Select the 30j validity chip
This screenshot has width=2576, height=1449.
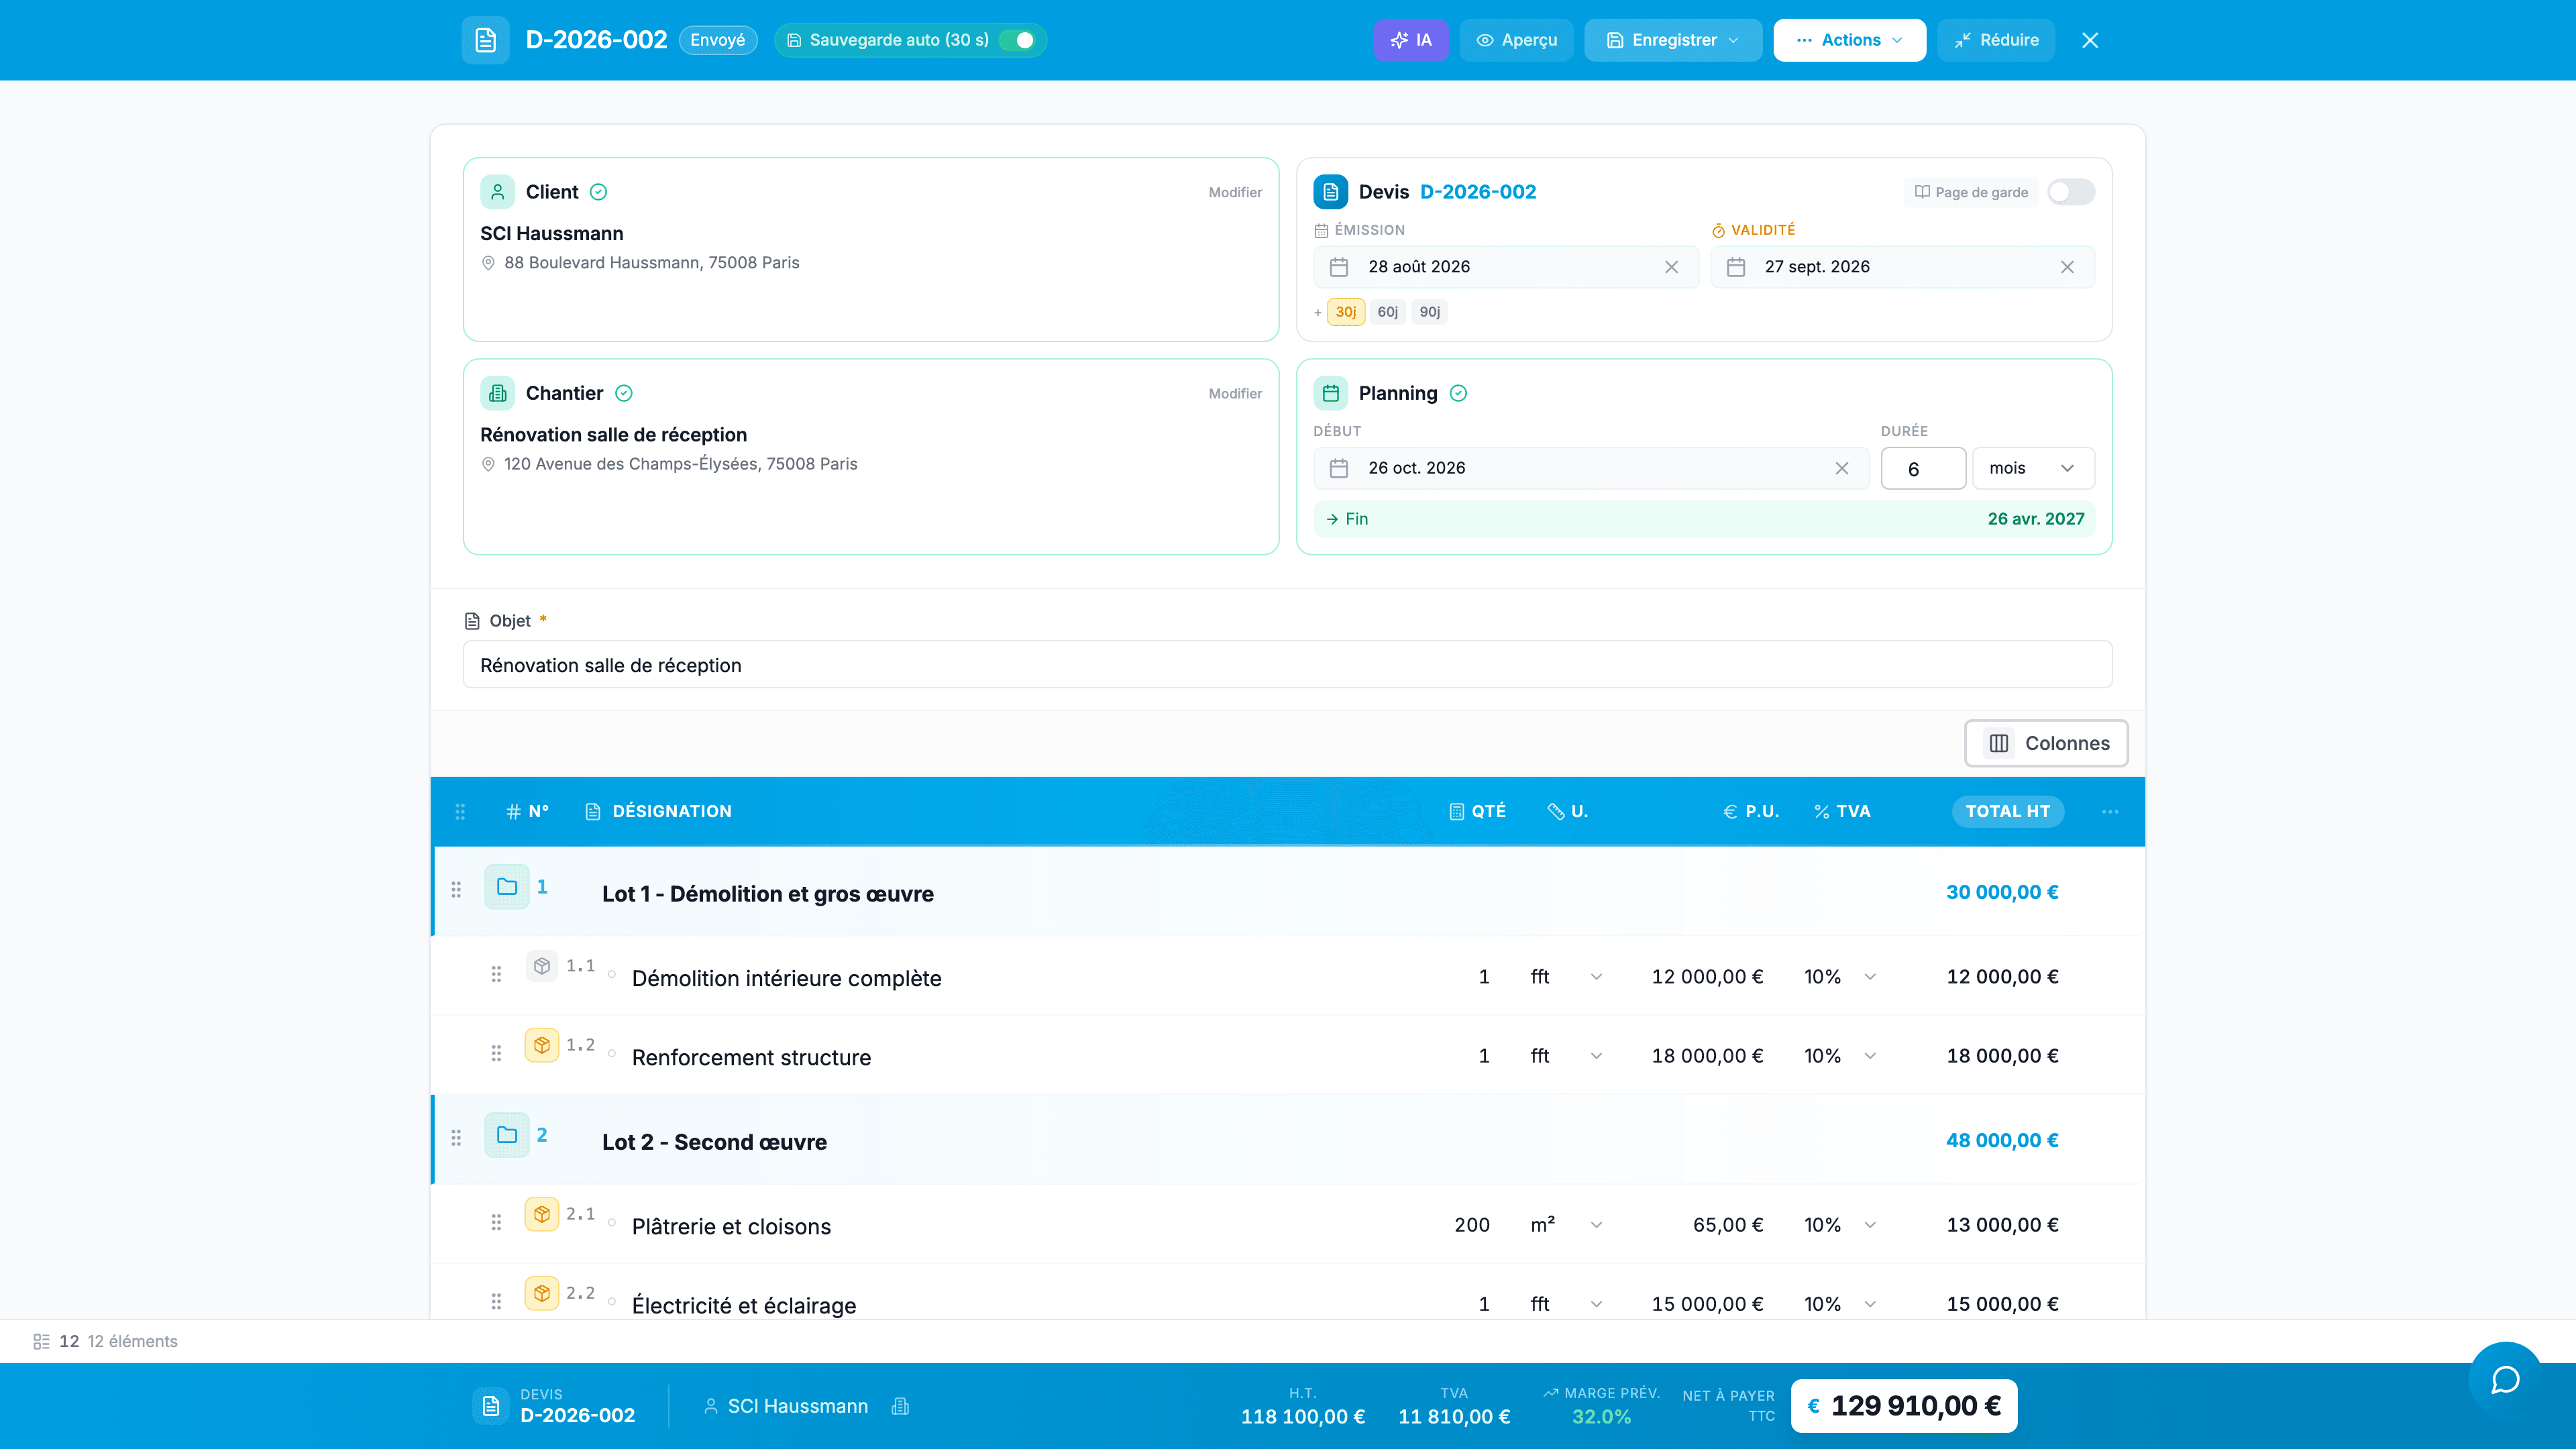(x=1346, y=312)
